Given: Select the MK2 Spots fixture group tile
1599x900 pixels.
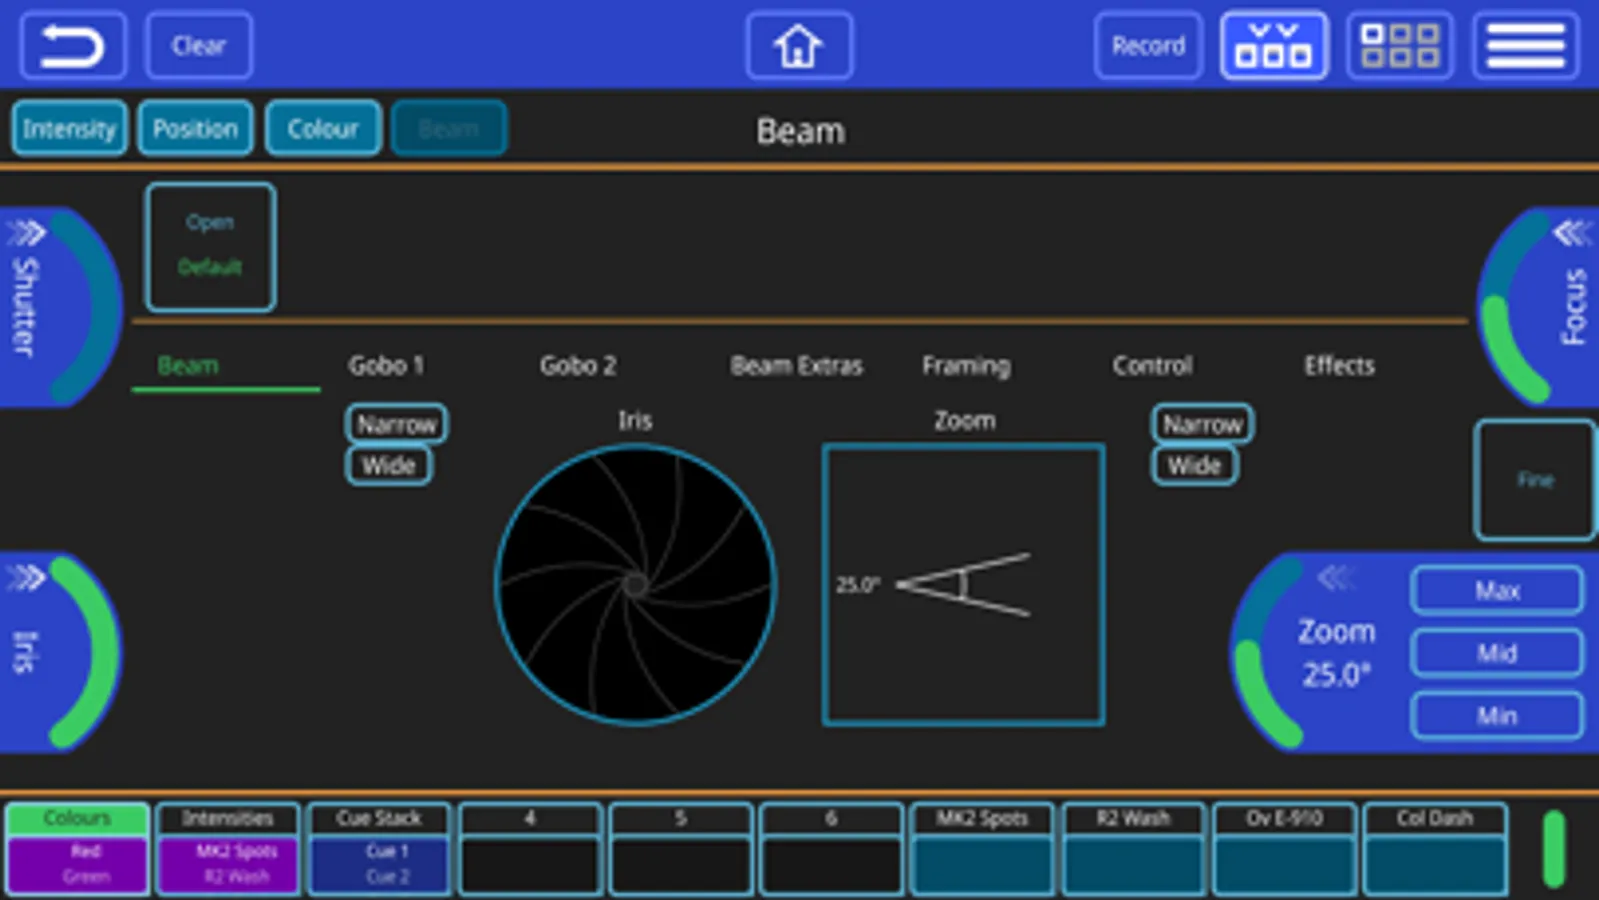Looking at the screenshot, I should pos(983,848).
